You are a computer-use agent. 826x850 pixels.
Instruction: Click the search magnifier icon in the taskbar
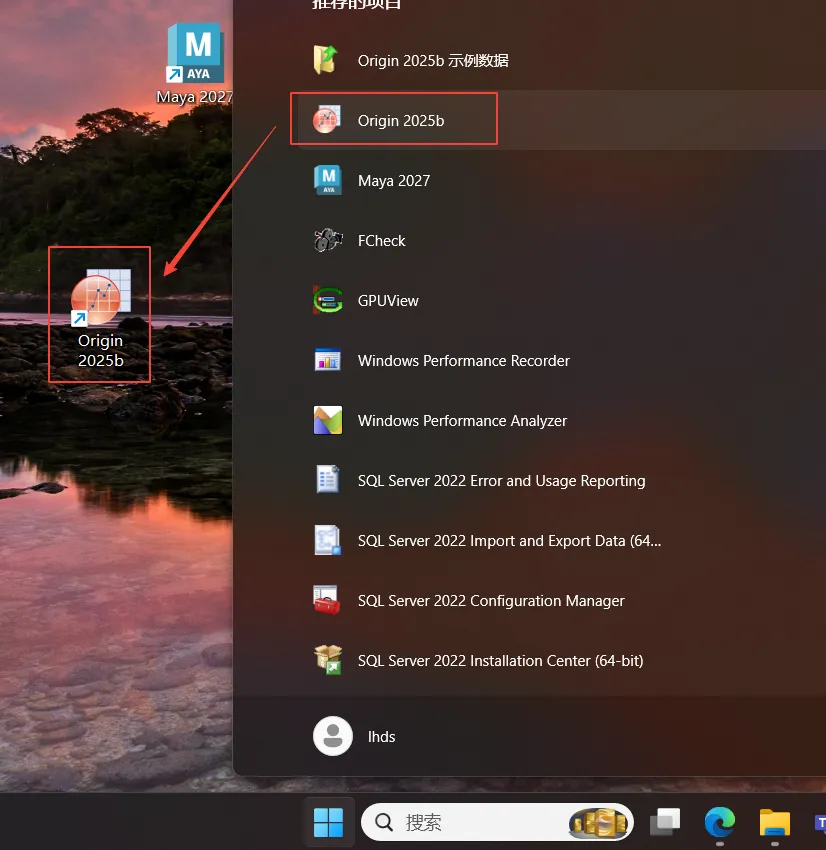[384, 822]
